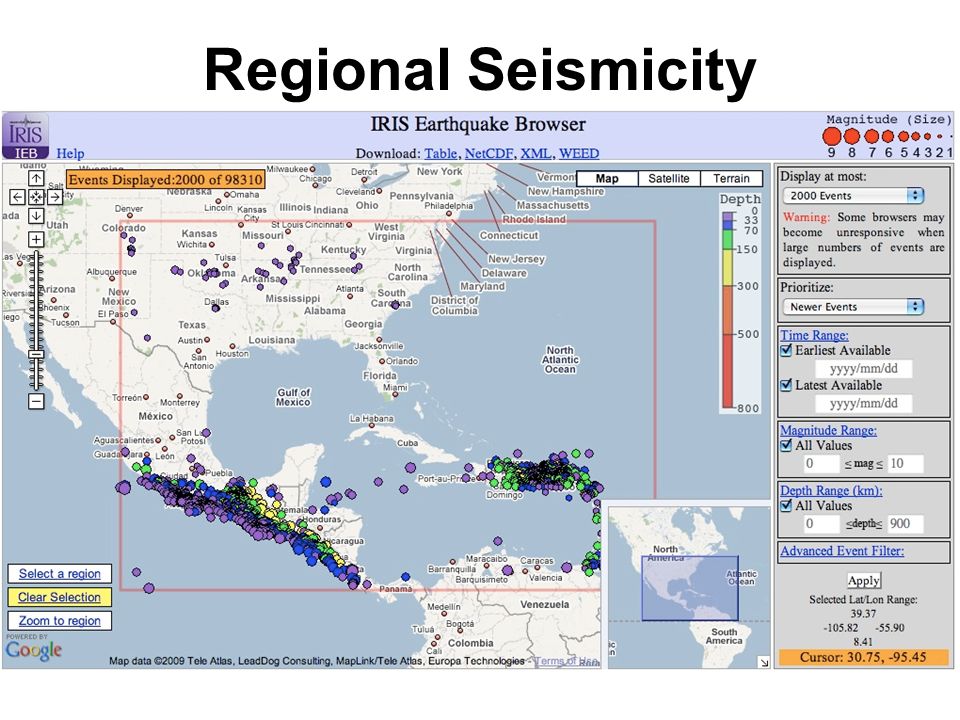Click the depth color scale bar
The height and width of the screenshot is (720, 960).
[x=728, y=310]
